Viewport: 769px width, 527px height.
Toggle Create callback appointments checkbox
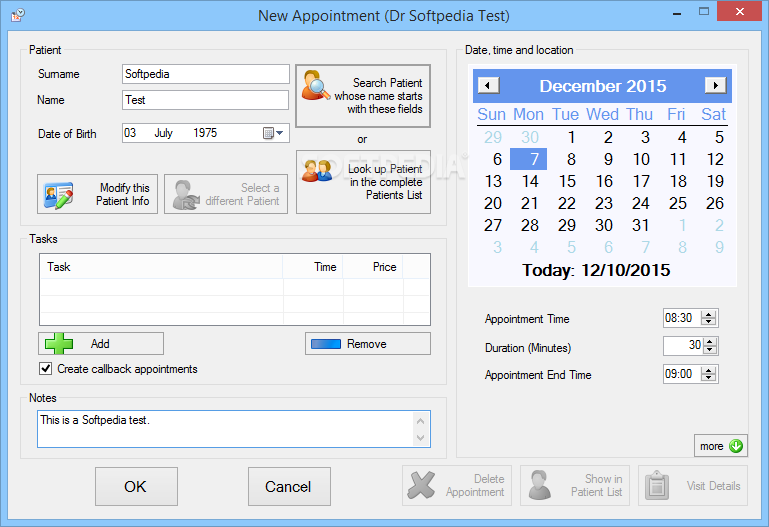pyautogui.click(x=46, y=369)
